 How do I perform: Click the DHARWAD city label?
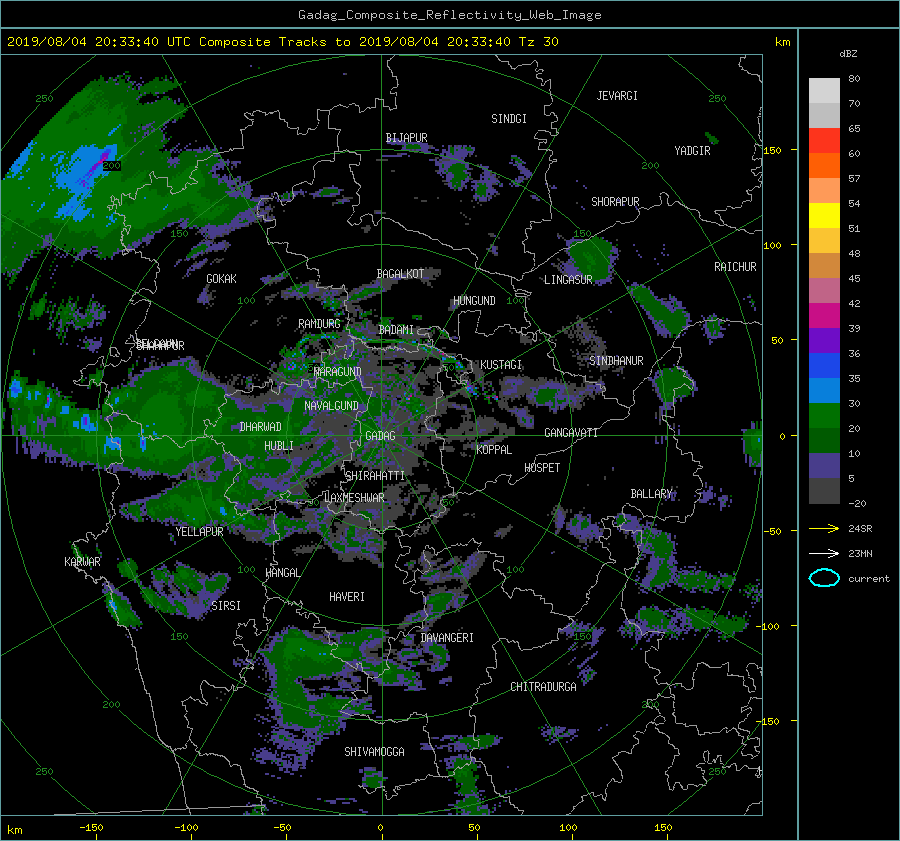click(261, 427)
